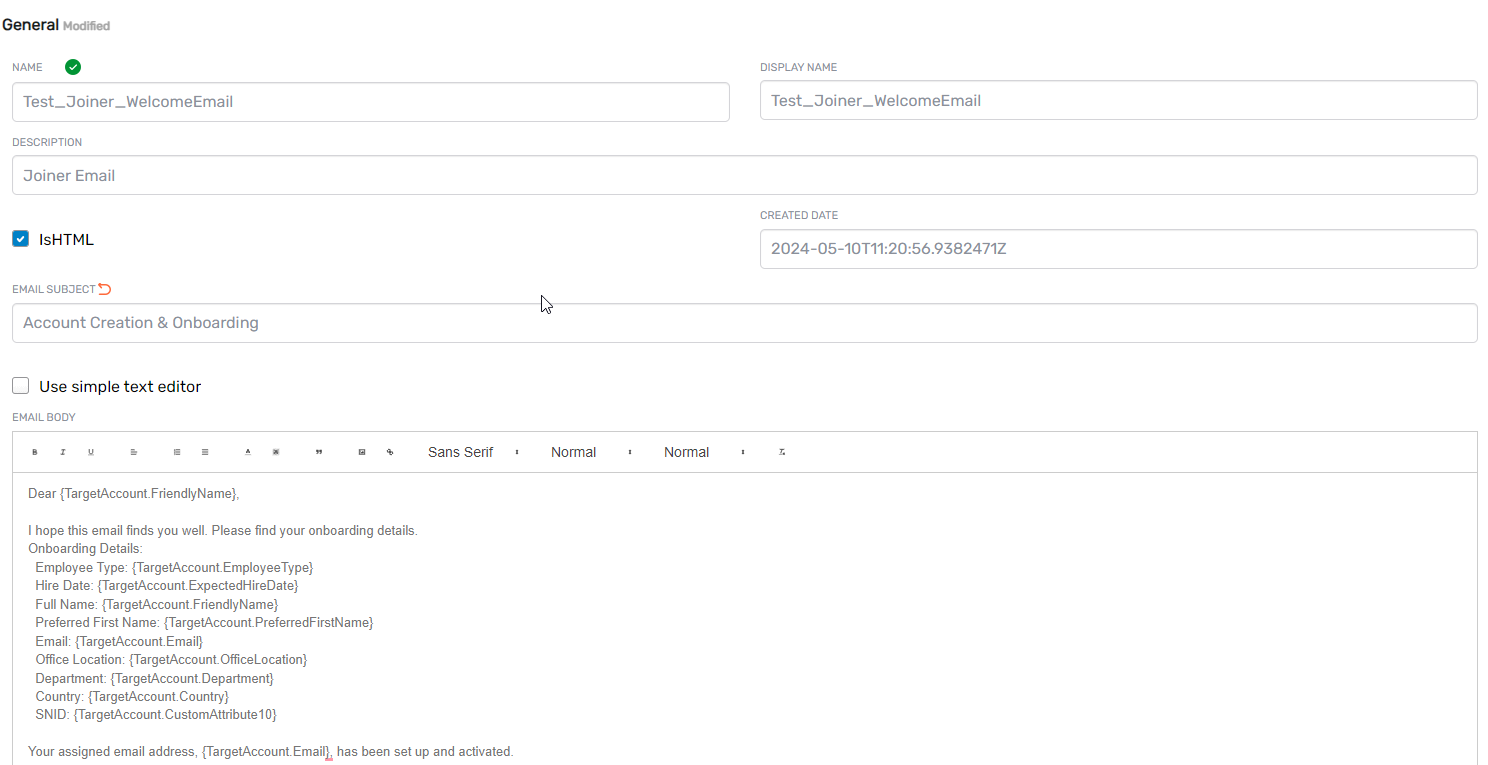This screenshot has width=1488, height=765.
Task: Open the font size Normal dropdown
Action: (573, 452)
